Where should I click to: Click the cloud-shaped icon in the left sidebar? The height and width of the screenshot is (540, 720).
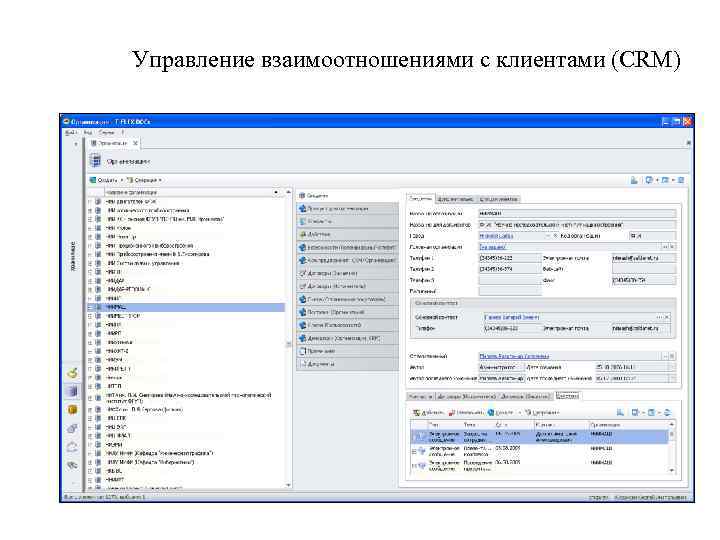[73, 447]
